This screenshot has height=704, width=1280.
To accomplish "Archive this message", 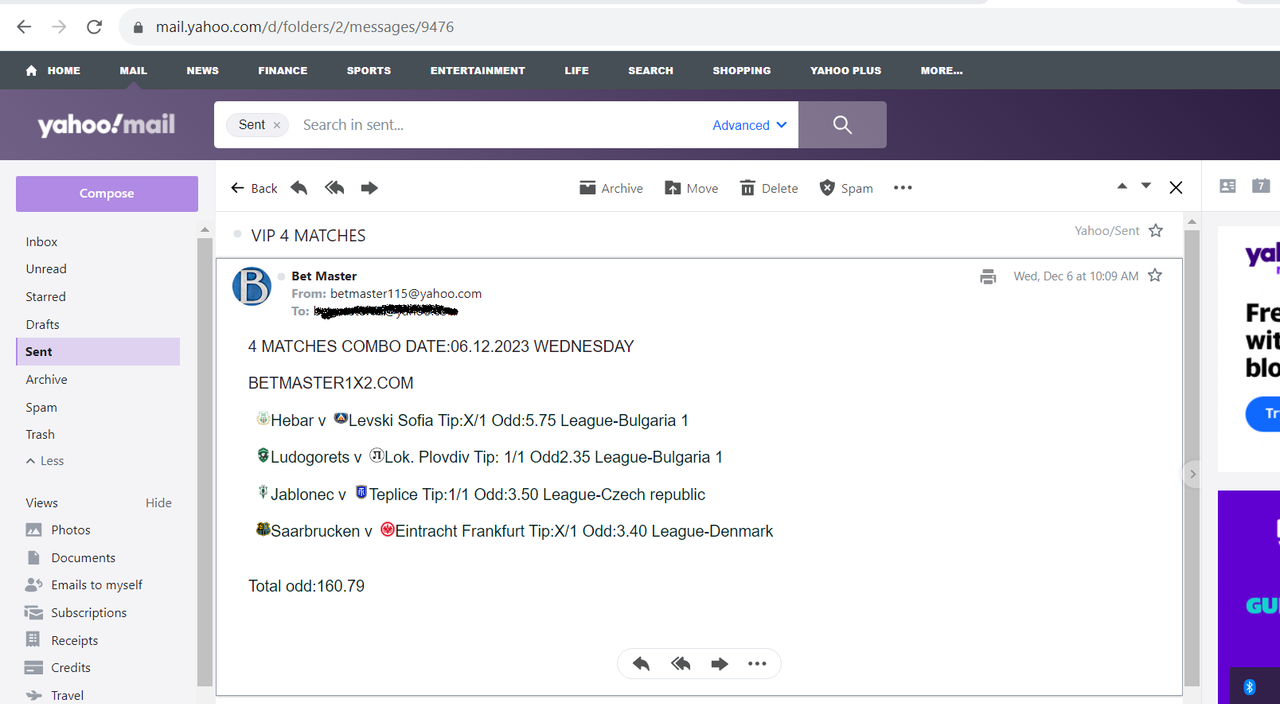I will click(x=611, y=188).
